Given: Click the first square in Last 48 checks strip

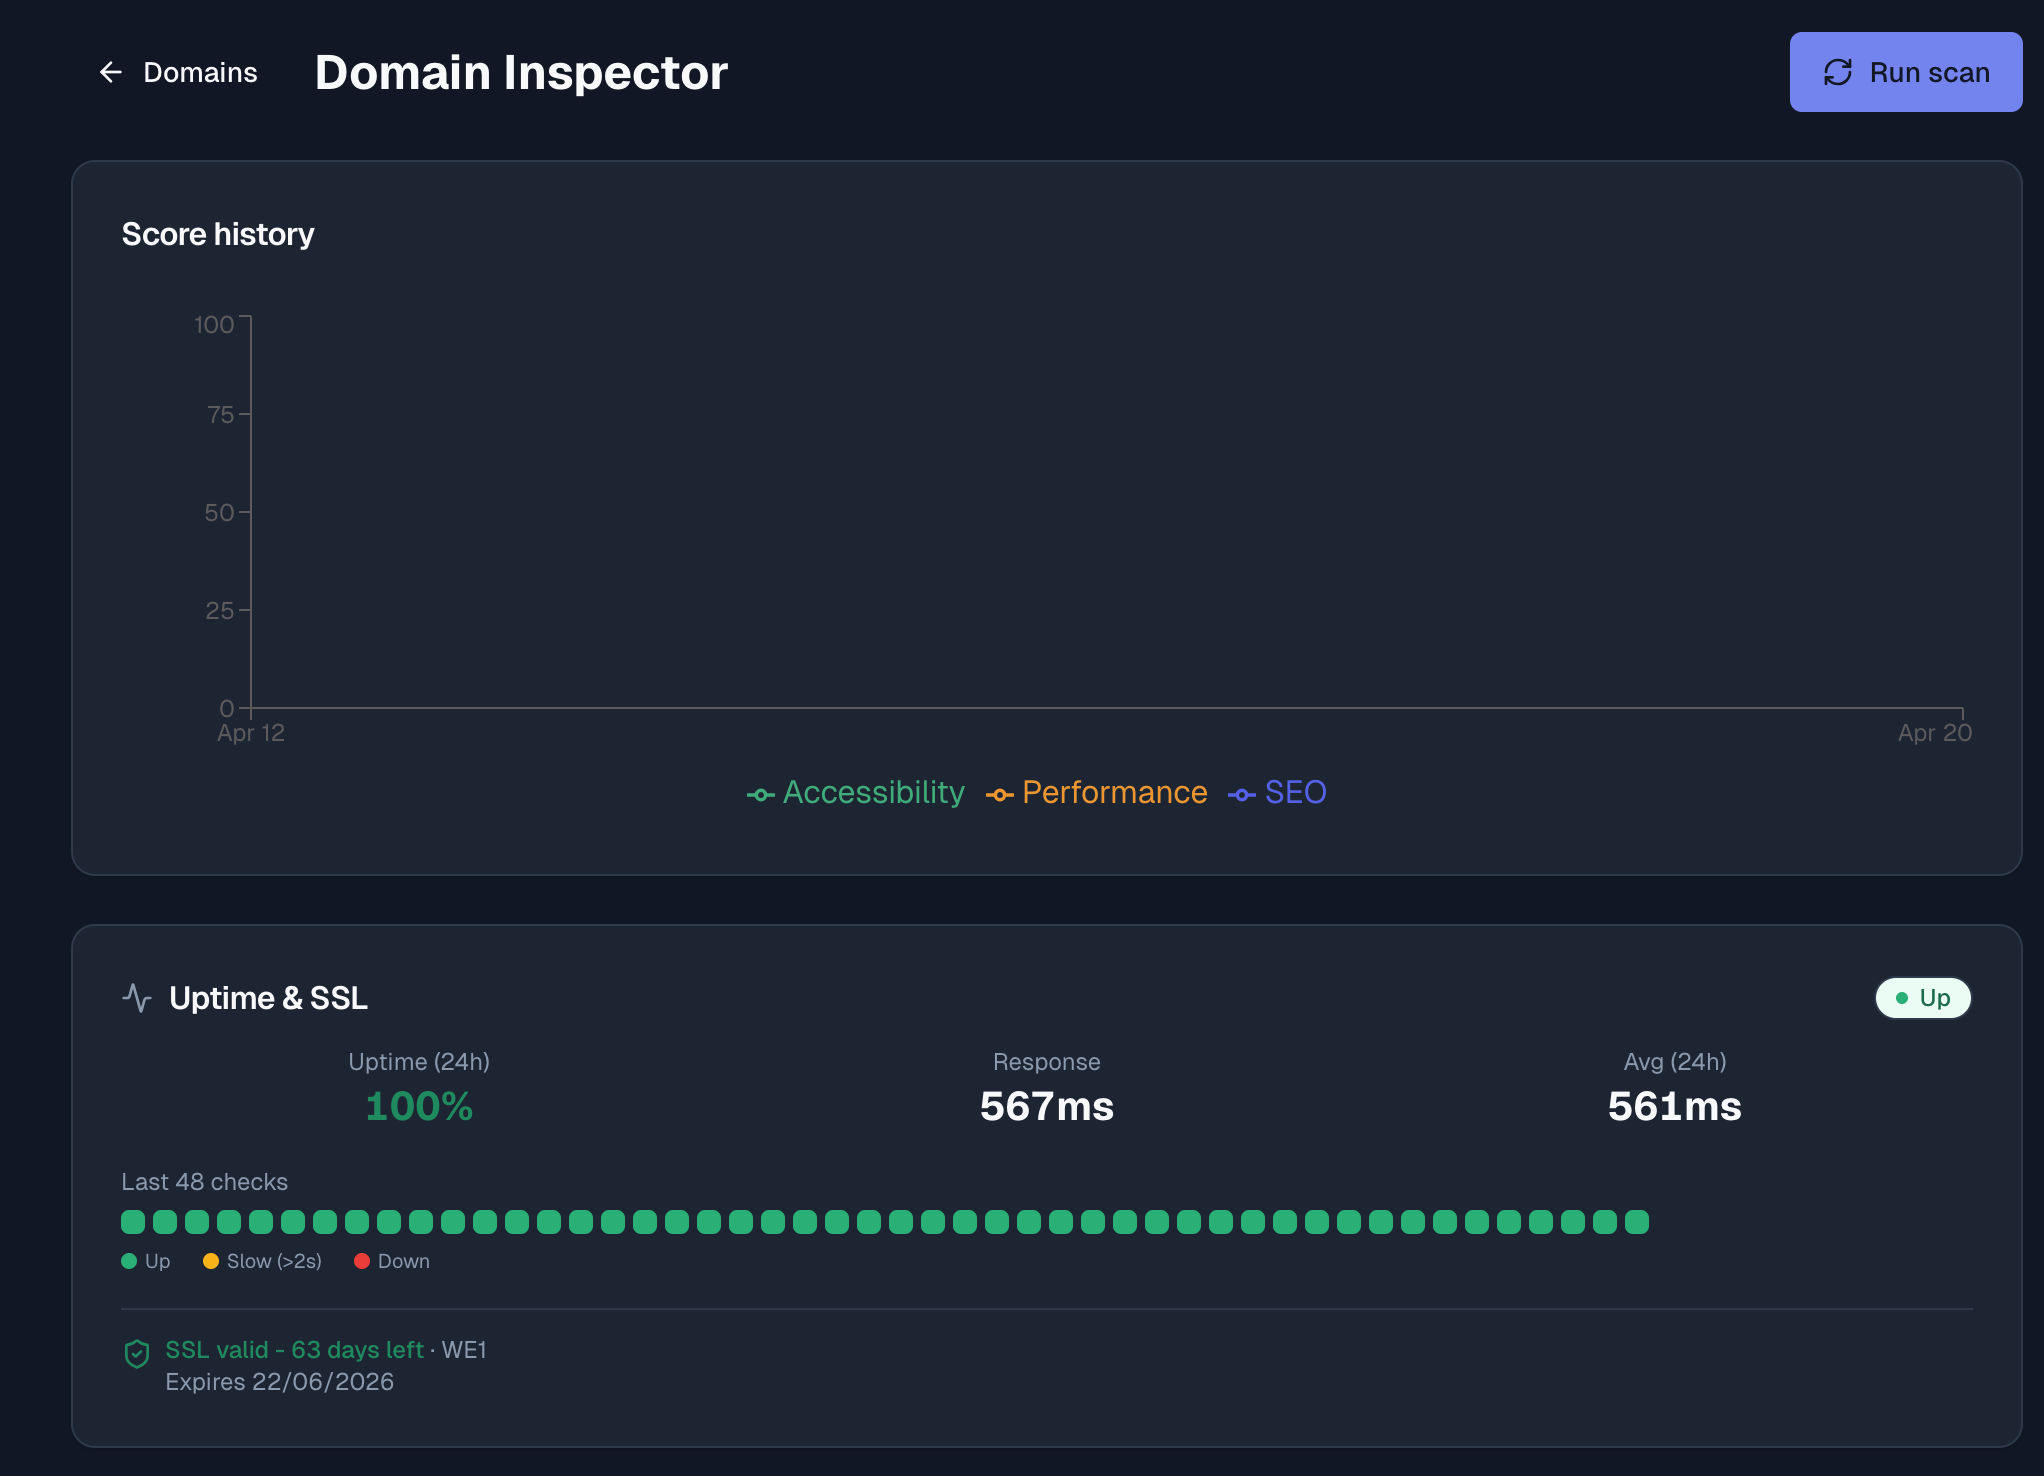Looking at the screenshot, I should pos(132,1221).
